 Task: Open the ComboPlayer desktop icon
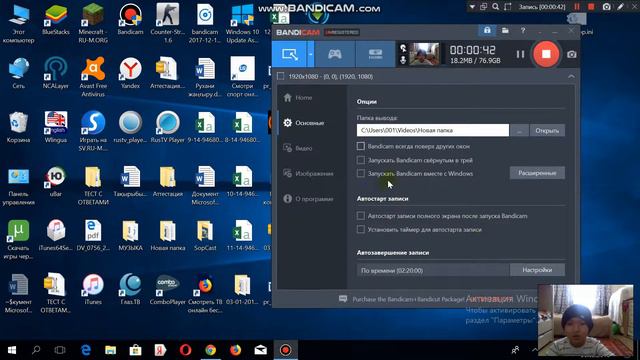pyautogui.click(x=167, y=289)
